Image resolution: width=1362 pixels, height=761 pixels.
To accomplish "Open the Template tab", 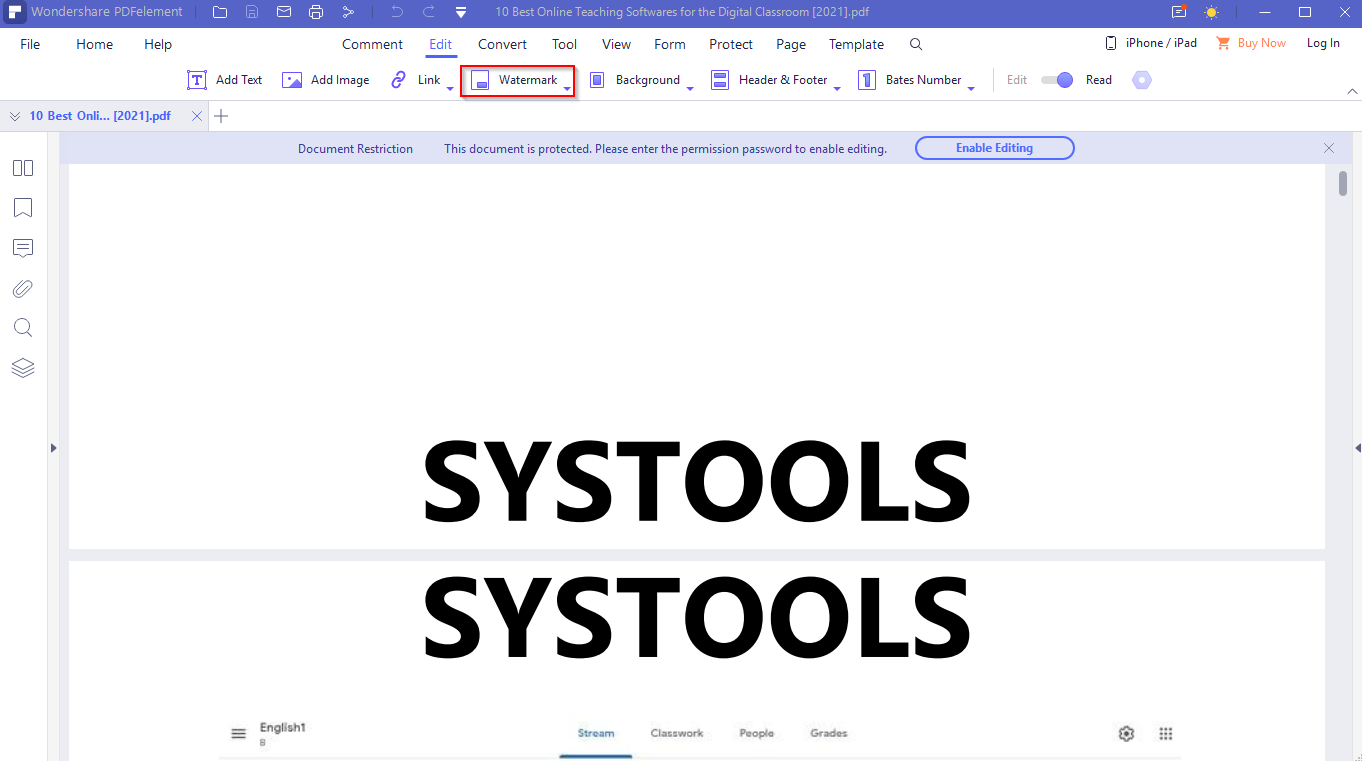I will pos(856,44).
